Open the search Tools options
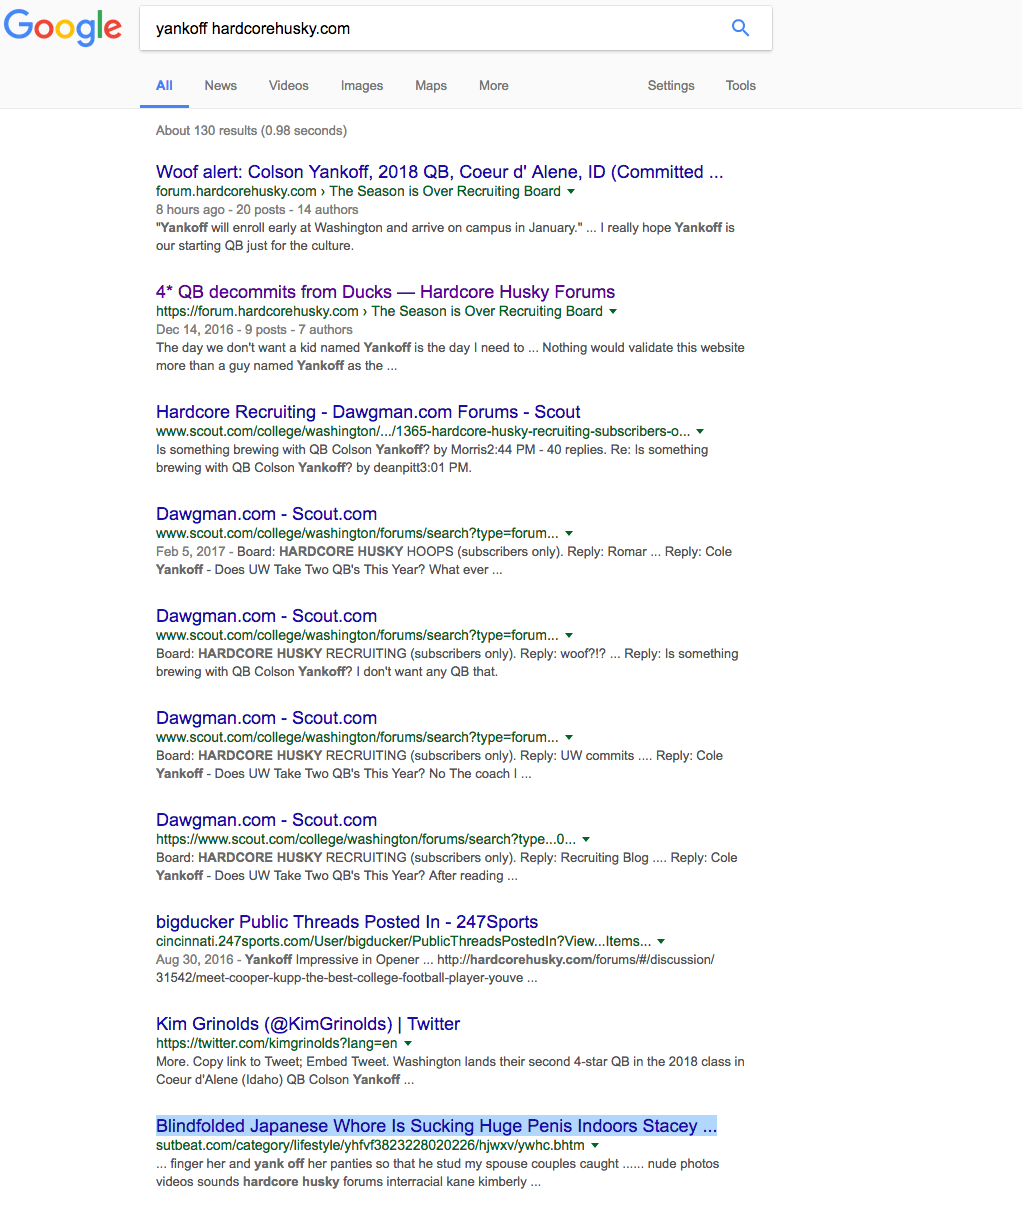 point(741,86)
